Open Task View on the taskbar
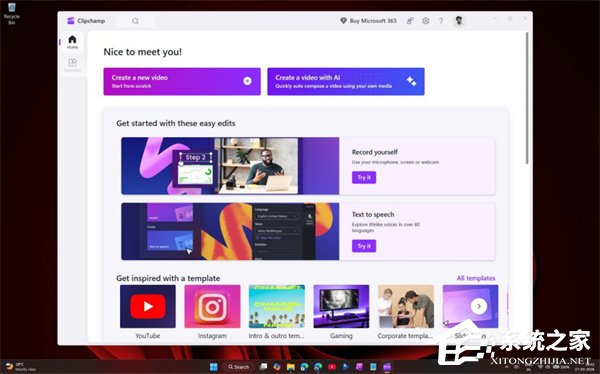 [263, 367]
